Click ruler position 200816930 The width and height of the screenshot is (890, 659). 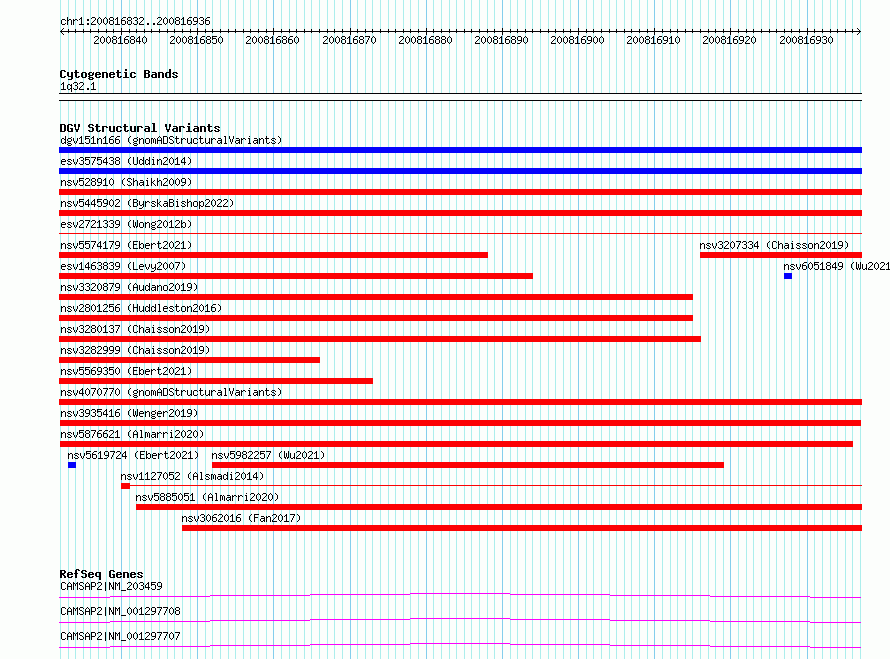tap(806, 40)
